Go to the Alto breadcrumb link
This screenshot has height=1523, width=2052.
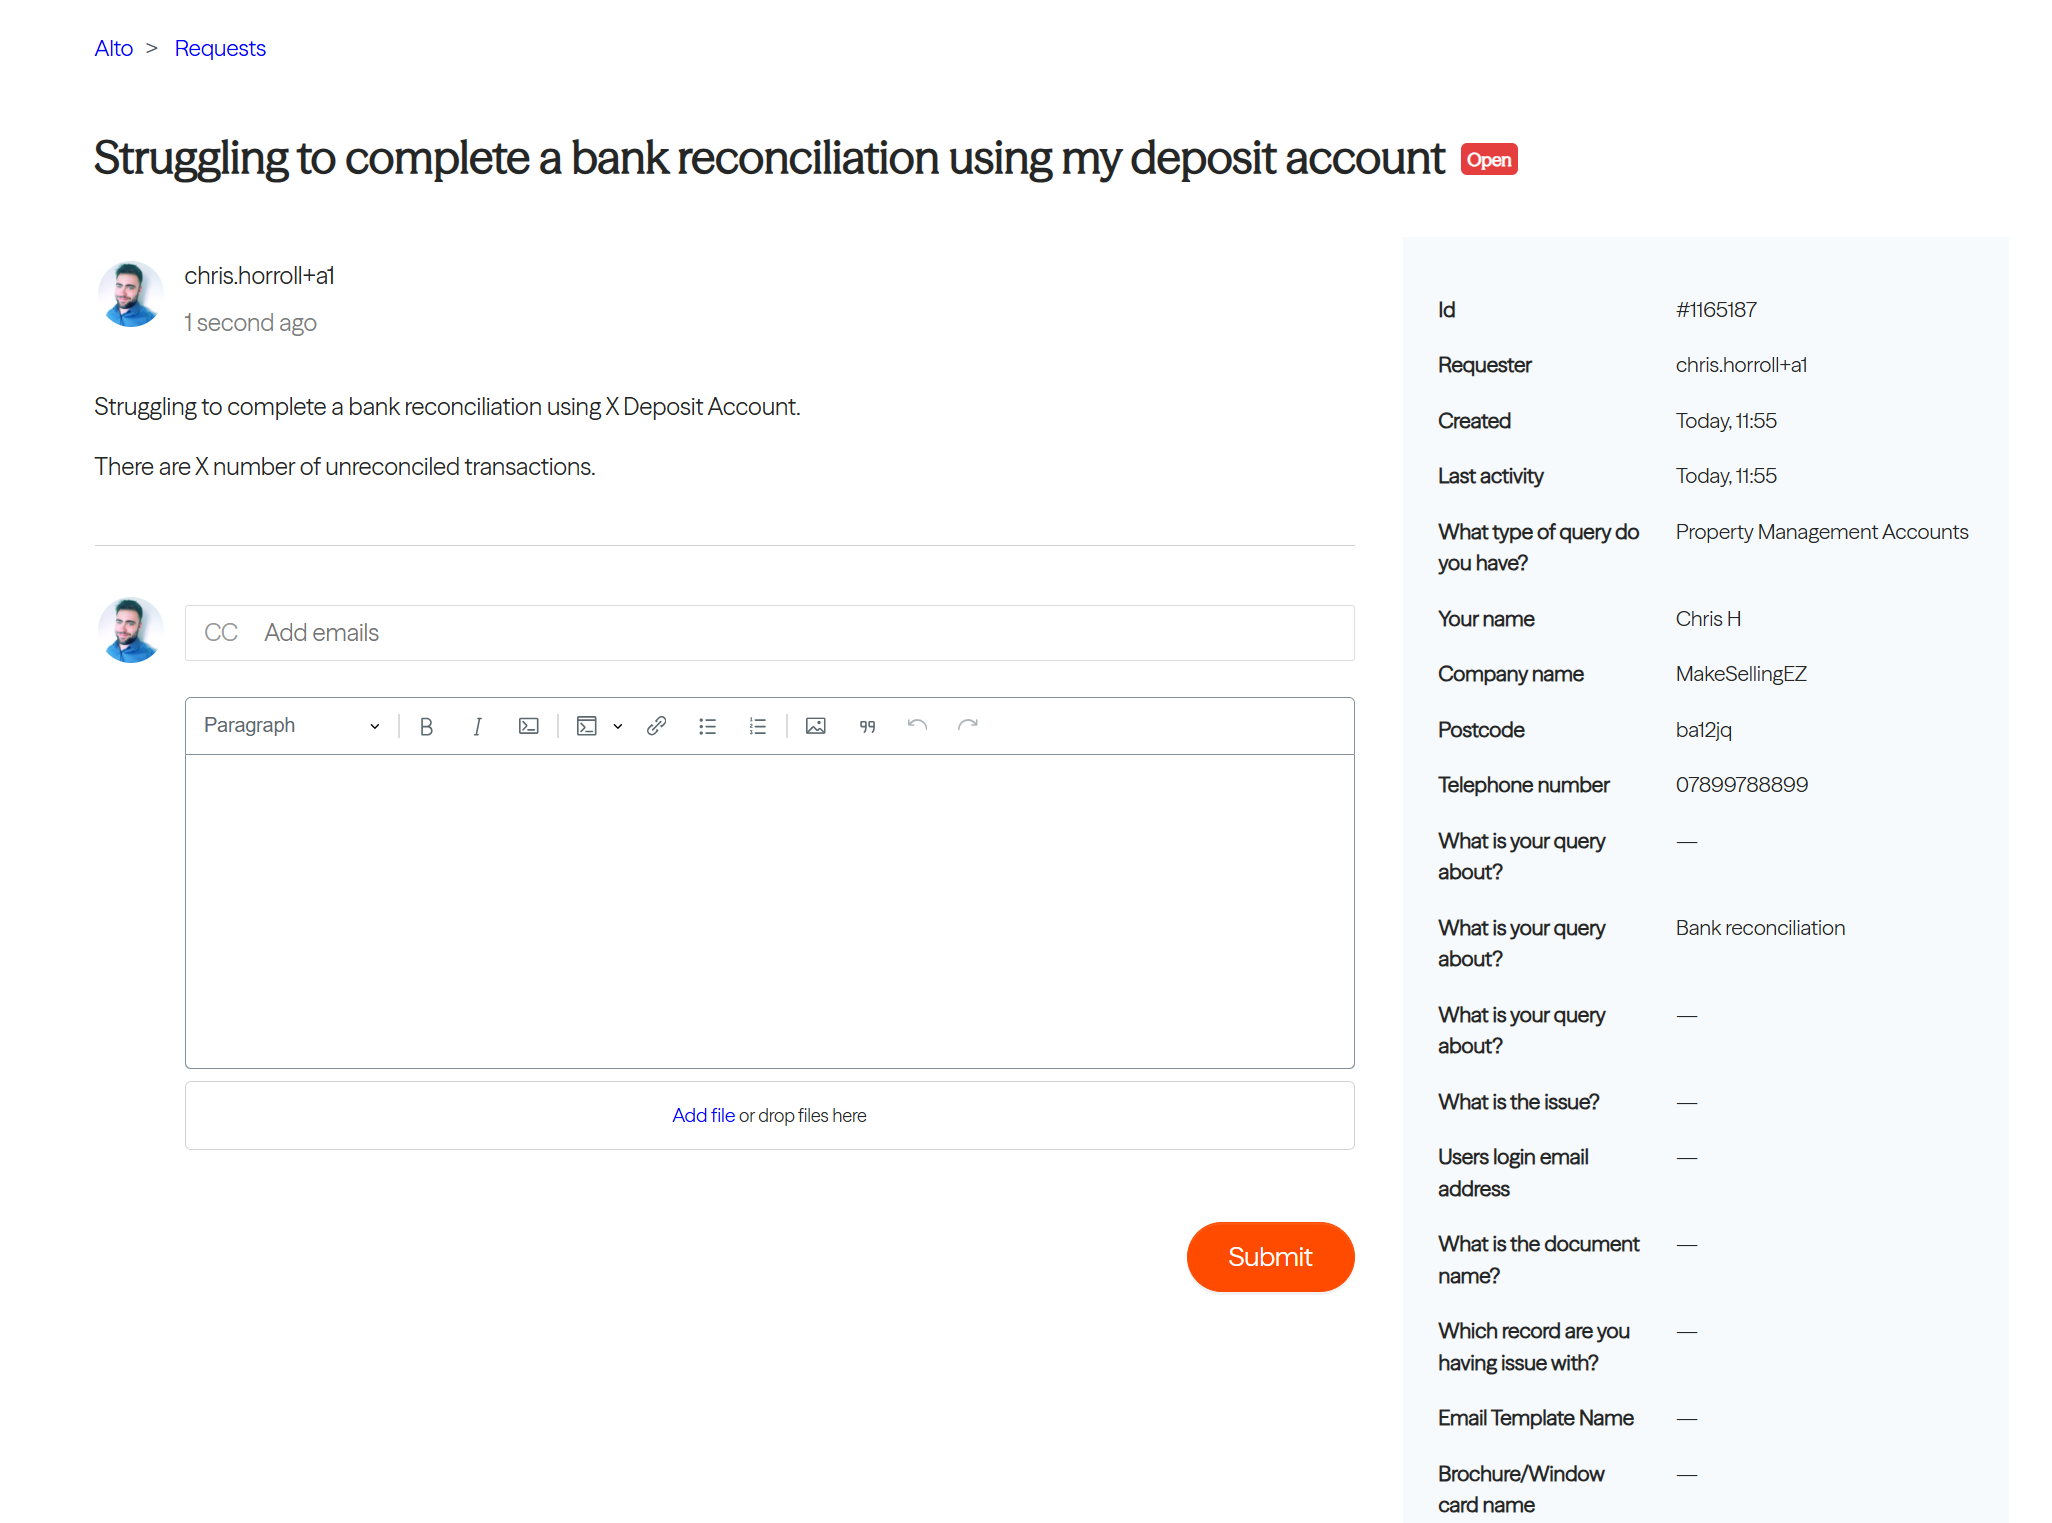point(114,49)
